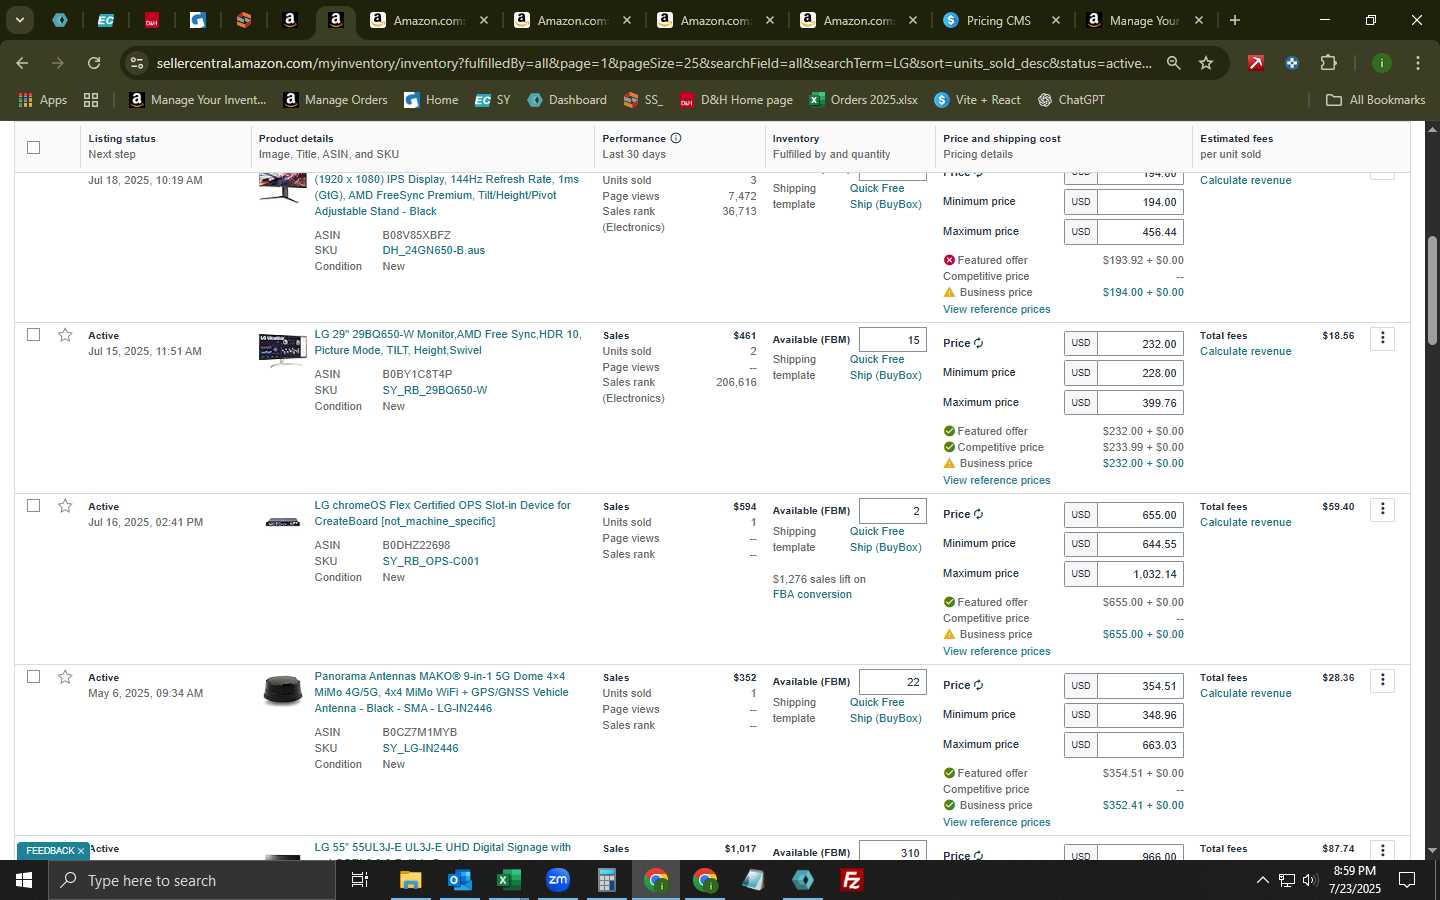This screenshot has width=1440, height=900.
Task: Open the D&H Home page bookmark
Action: click(x=736, y=100)
